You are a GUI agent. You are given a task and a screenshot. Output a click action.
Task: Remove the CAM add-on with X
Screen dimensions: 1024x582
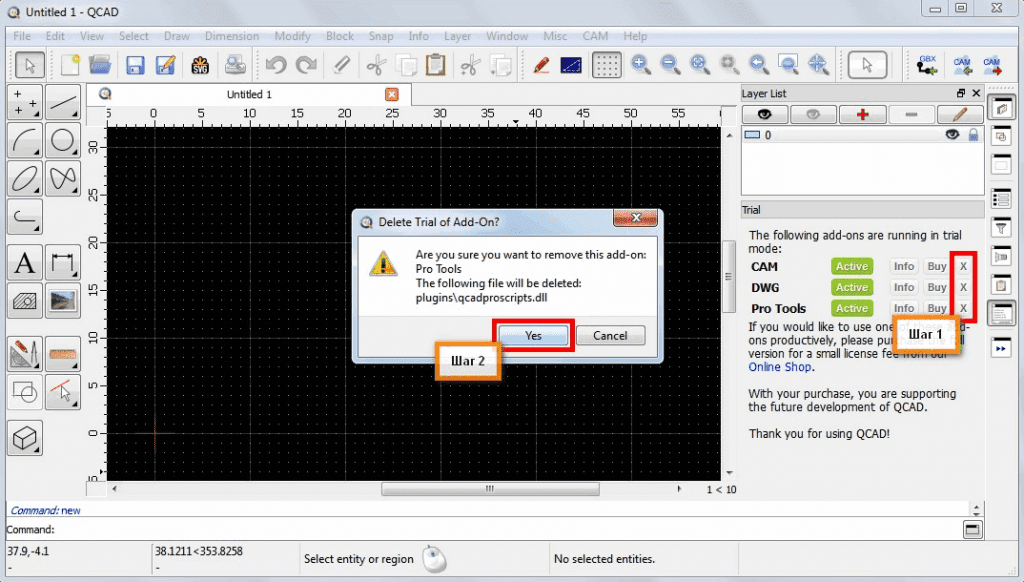(963, 267)
